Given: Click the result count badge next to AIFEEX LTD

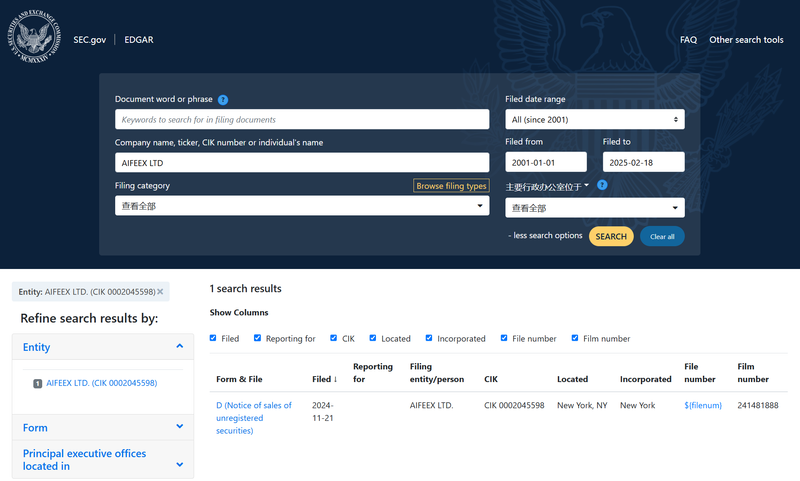Looking at the screenshot, I should pyautogui.click(x=37, y=383).
